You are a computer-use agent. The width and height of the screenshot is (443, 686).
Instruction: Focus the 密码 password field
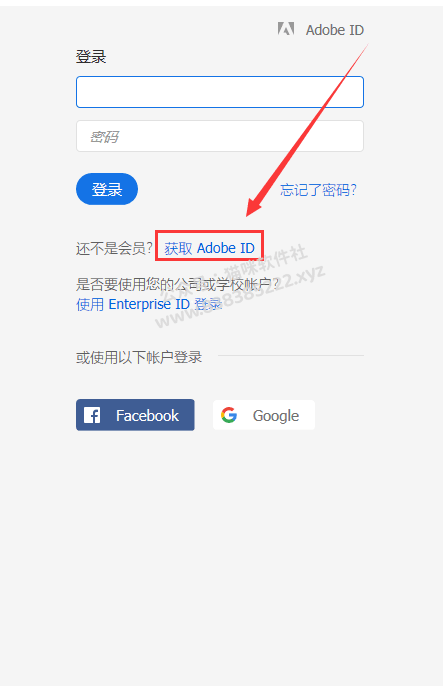(220, 136)
